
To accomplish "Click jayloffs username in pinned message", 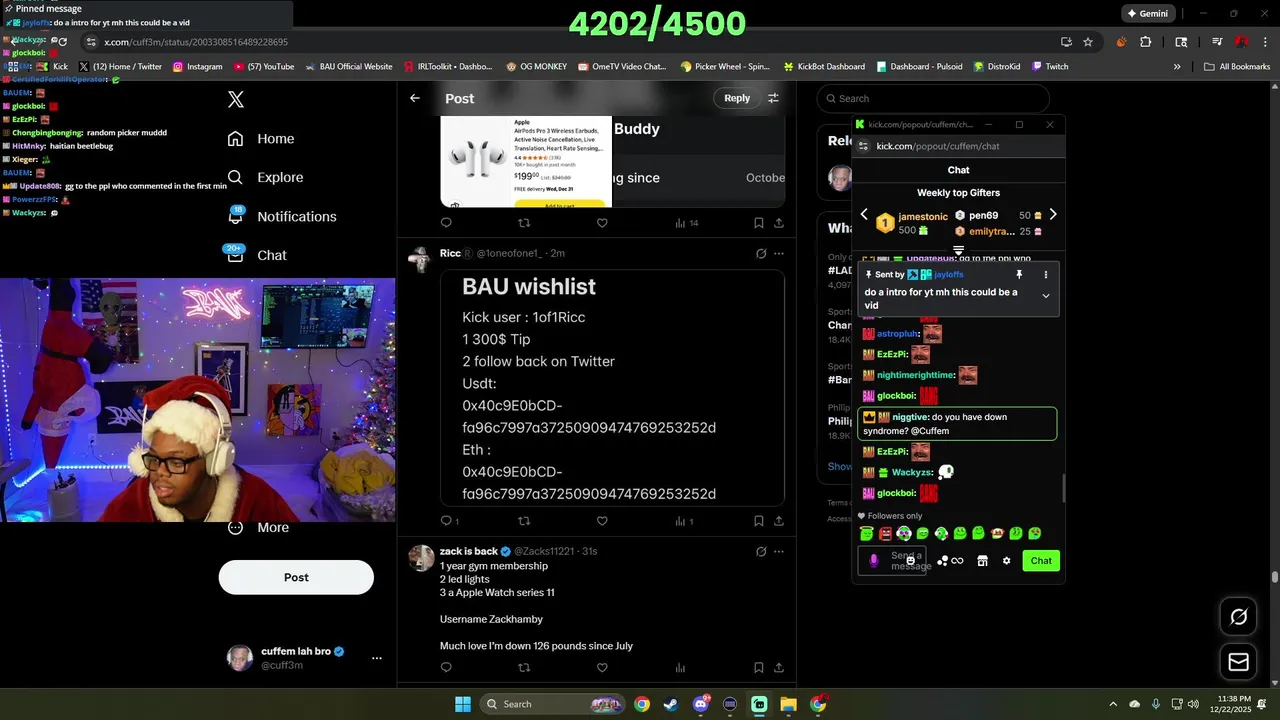I will pyautogui.click(x=949, y=274).
